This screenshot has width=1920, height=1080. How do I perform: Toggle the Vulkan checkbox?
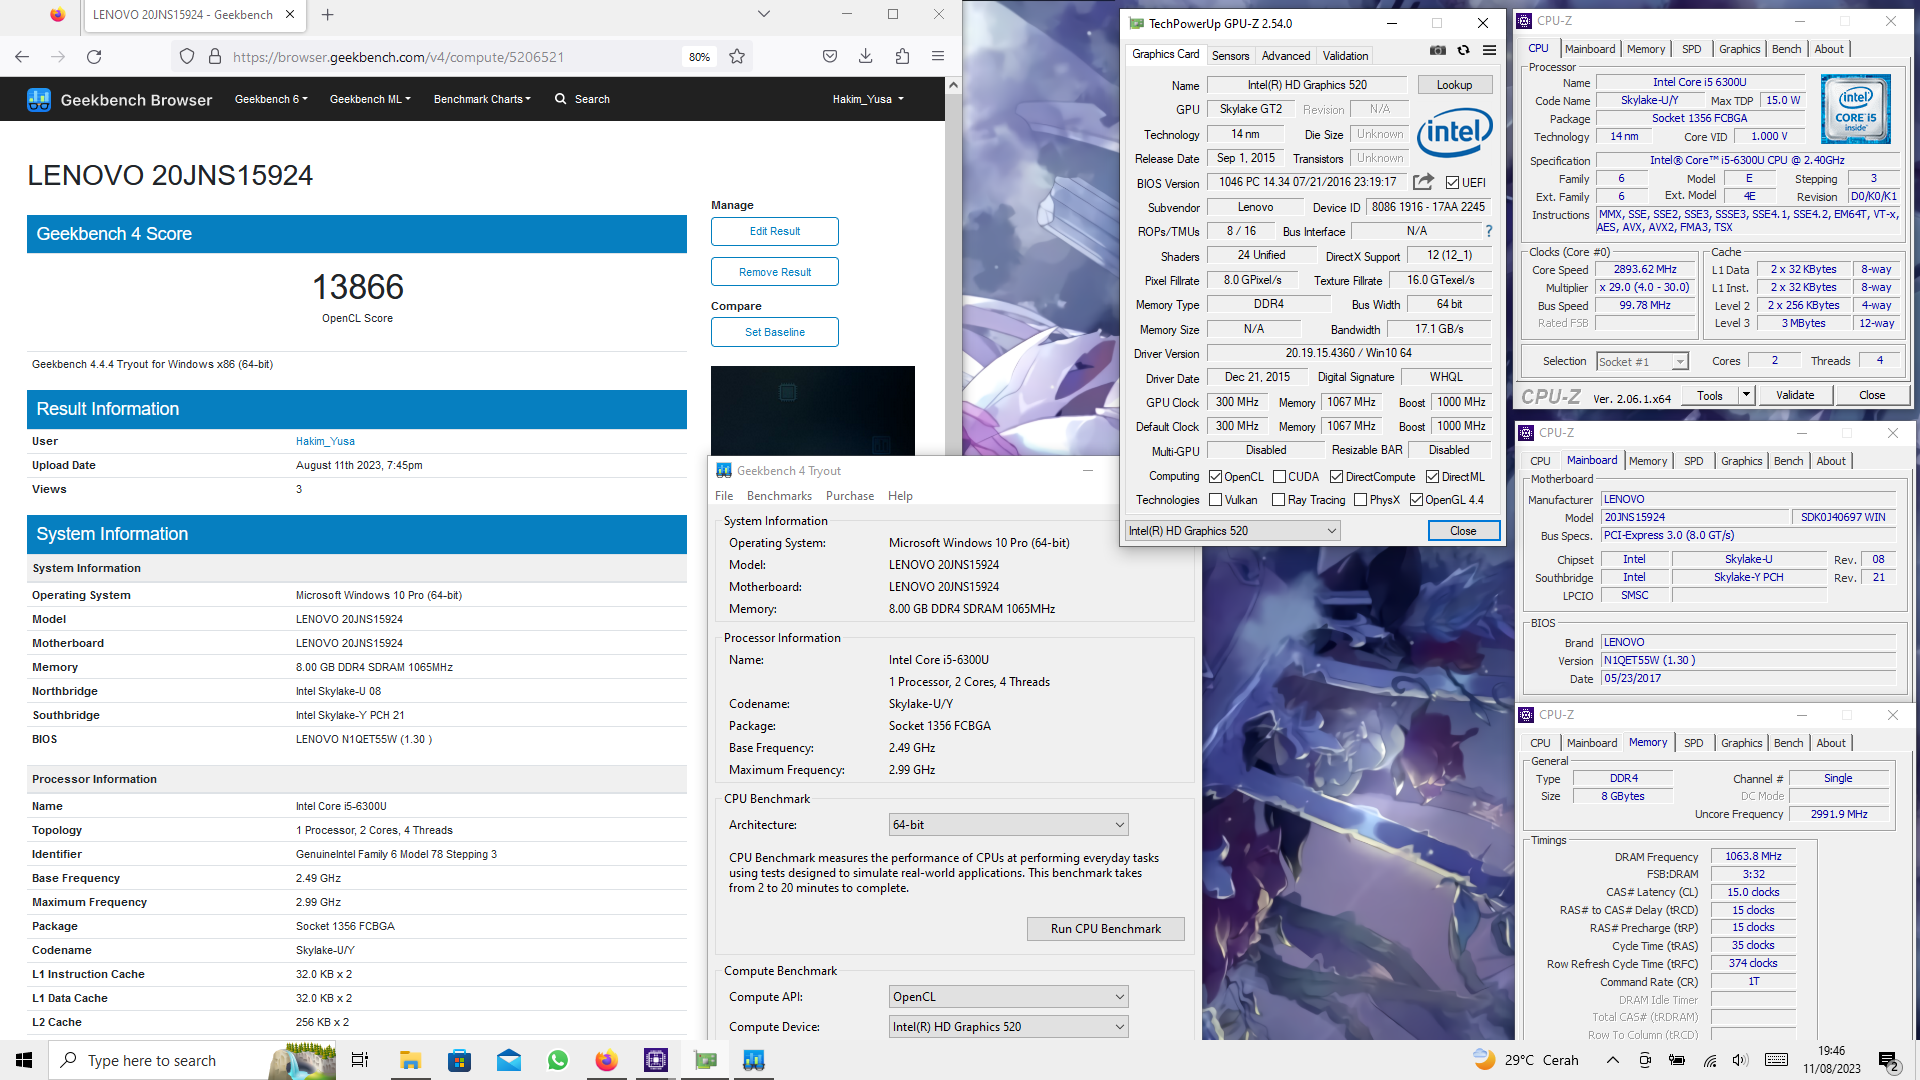(x=1215, y=500)
